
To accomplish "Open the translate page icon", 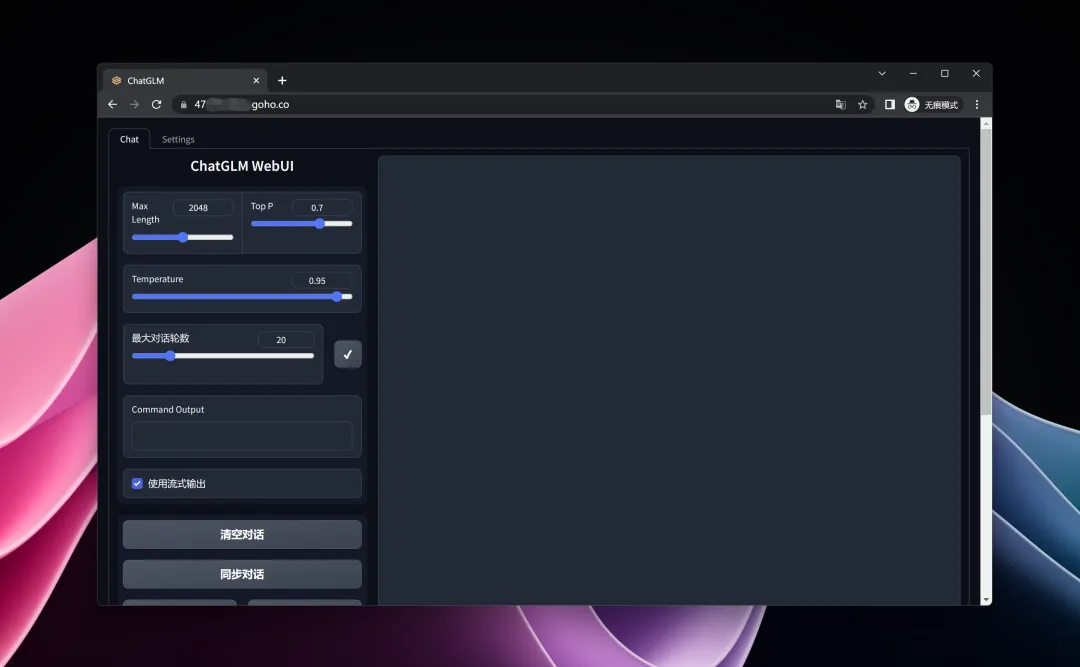I will tap(840, 105).
